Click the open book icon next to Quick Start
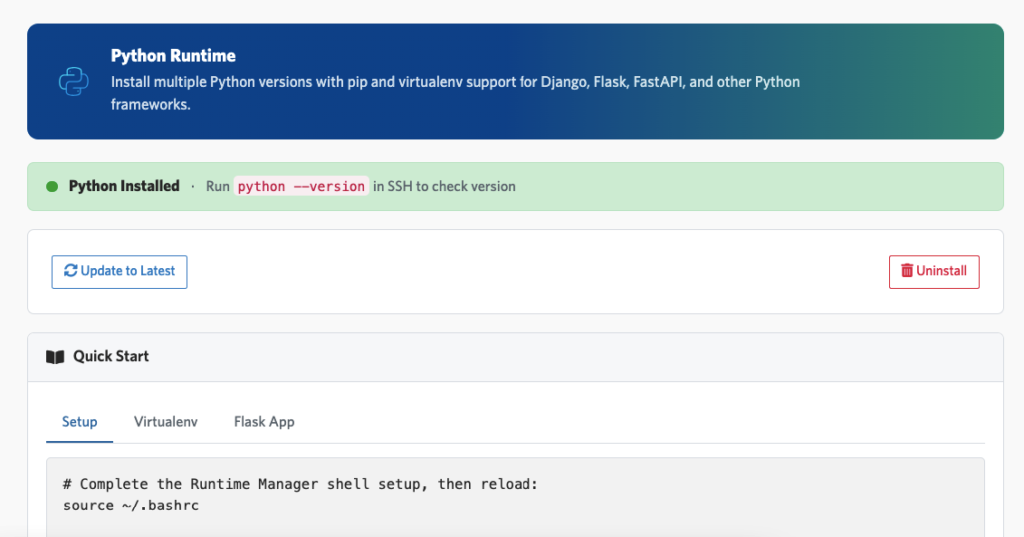Screen dimensions: 1024x537 pyautogui.click(x=56, y=357)
